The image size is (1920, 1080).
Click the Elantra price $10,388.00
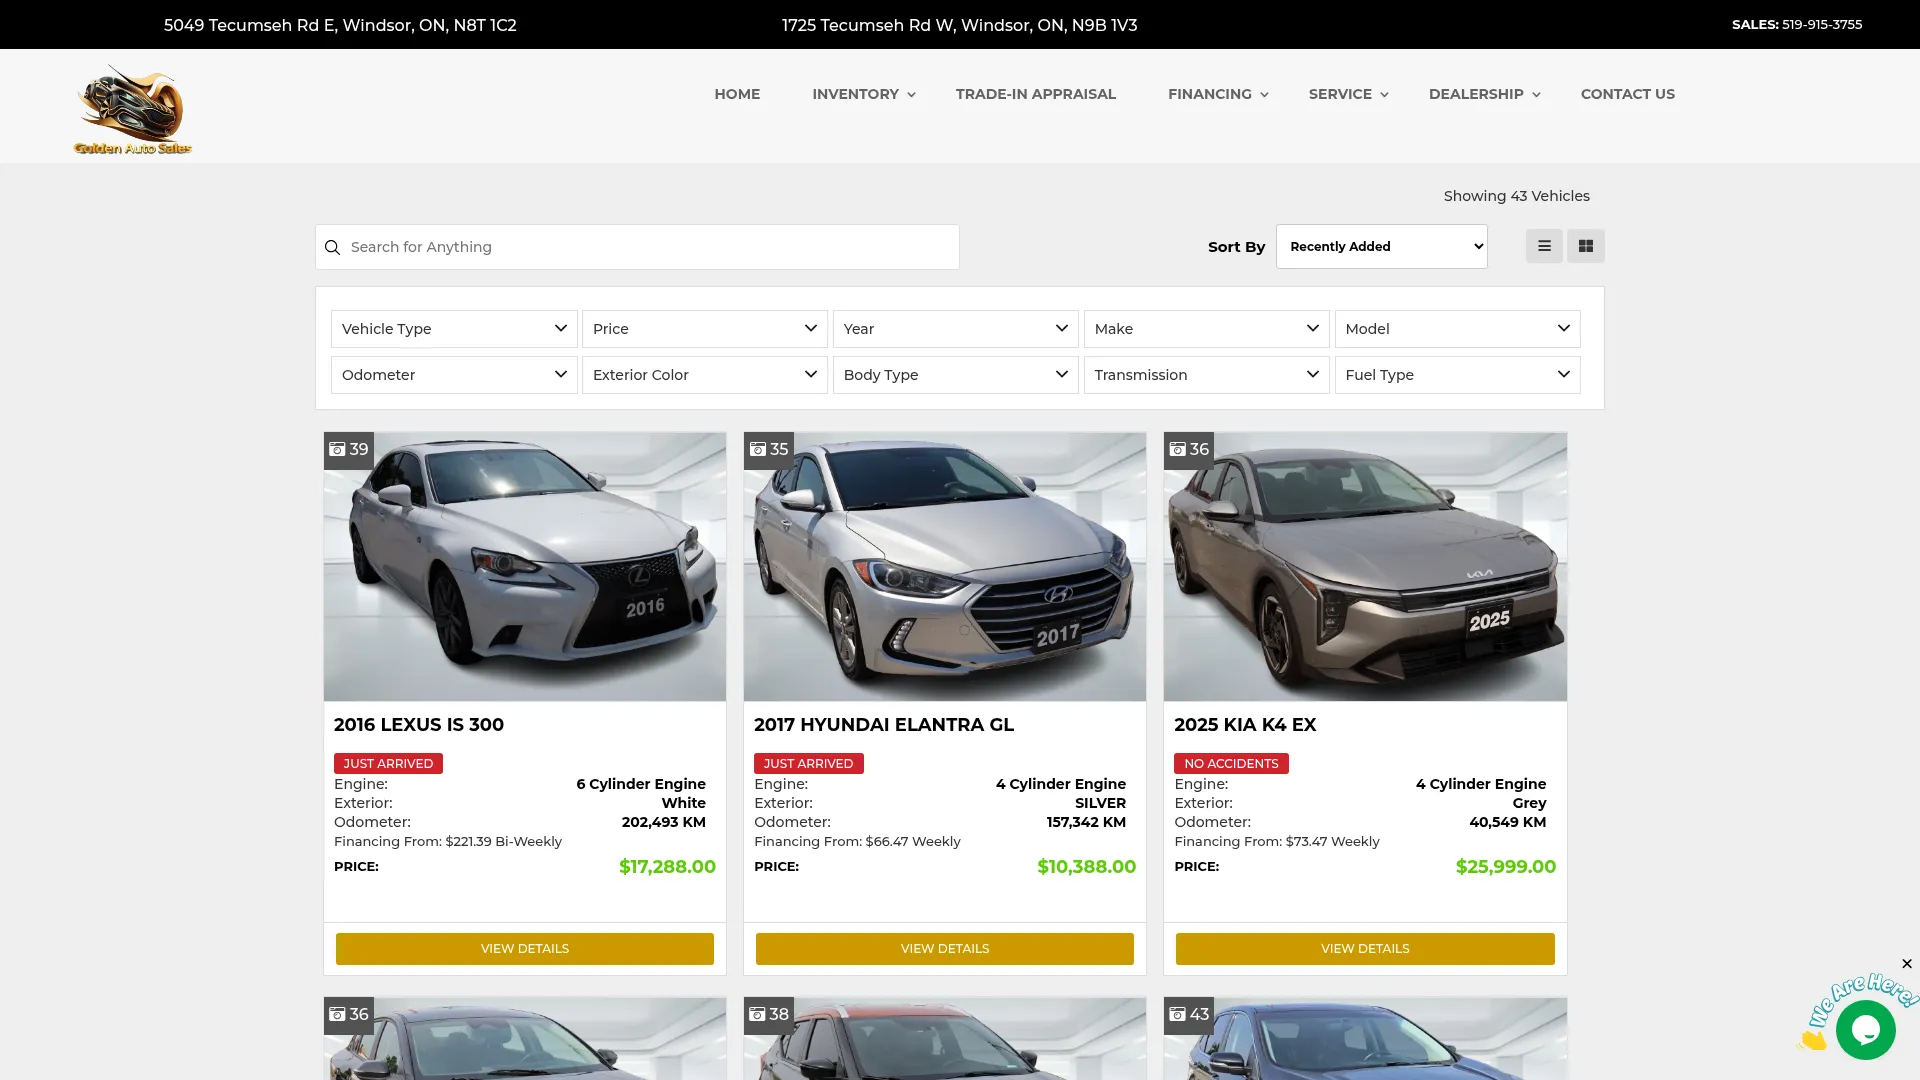[1086, 867]
